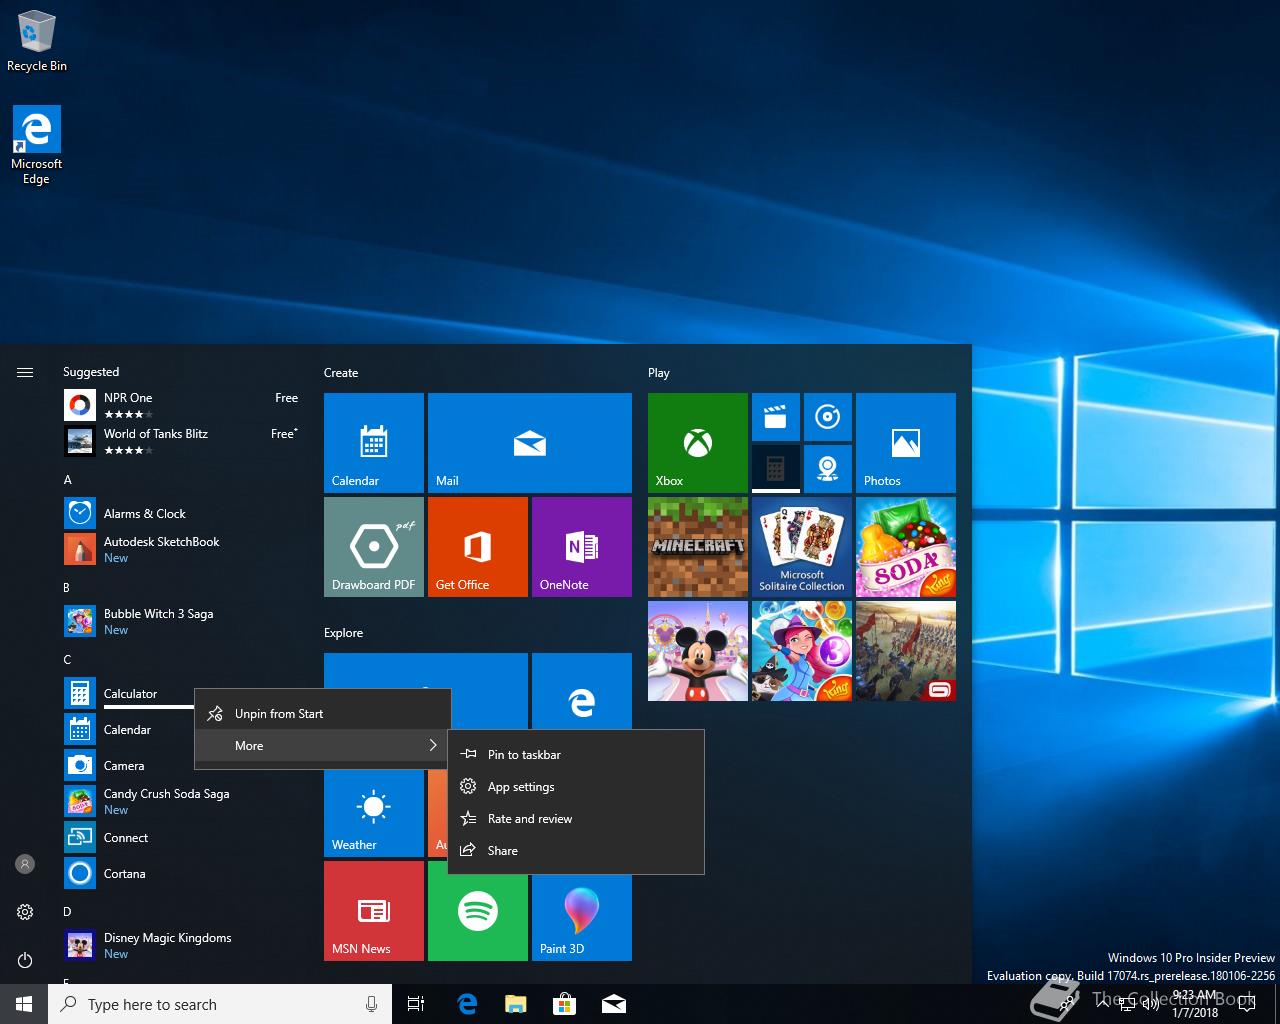Viewport: 1280px width, 1024px height.
Task: Open the Groove Music small tile
Action: coord(828,417)
